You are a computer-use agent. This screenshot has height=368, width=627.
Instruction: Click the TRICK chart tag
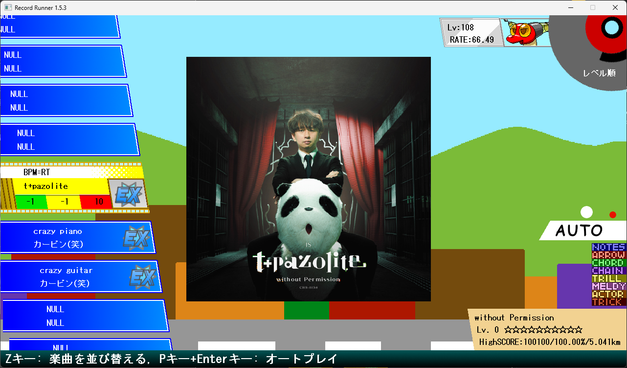pos(608,302)
